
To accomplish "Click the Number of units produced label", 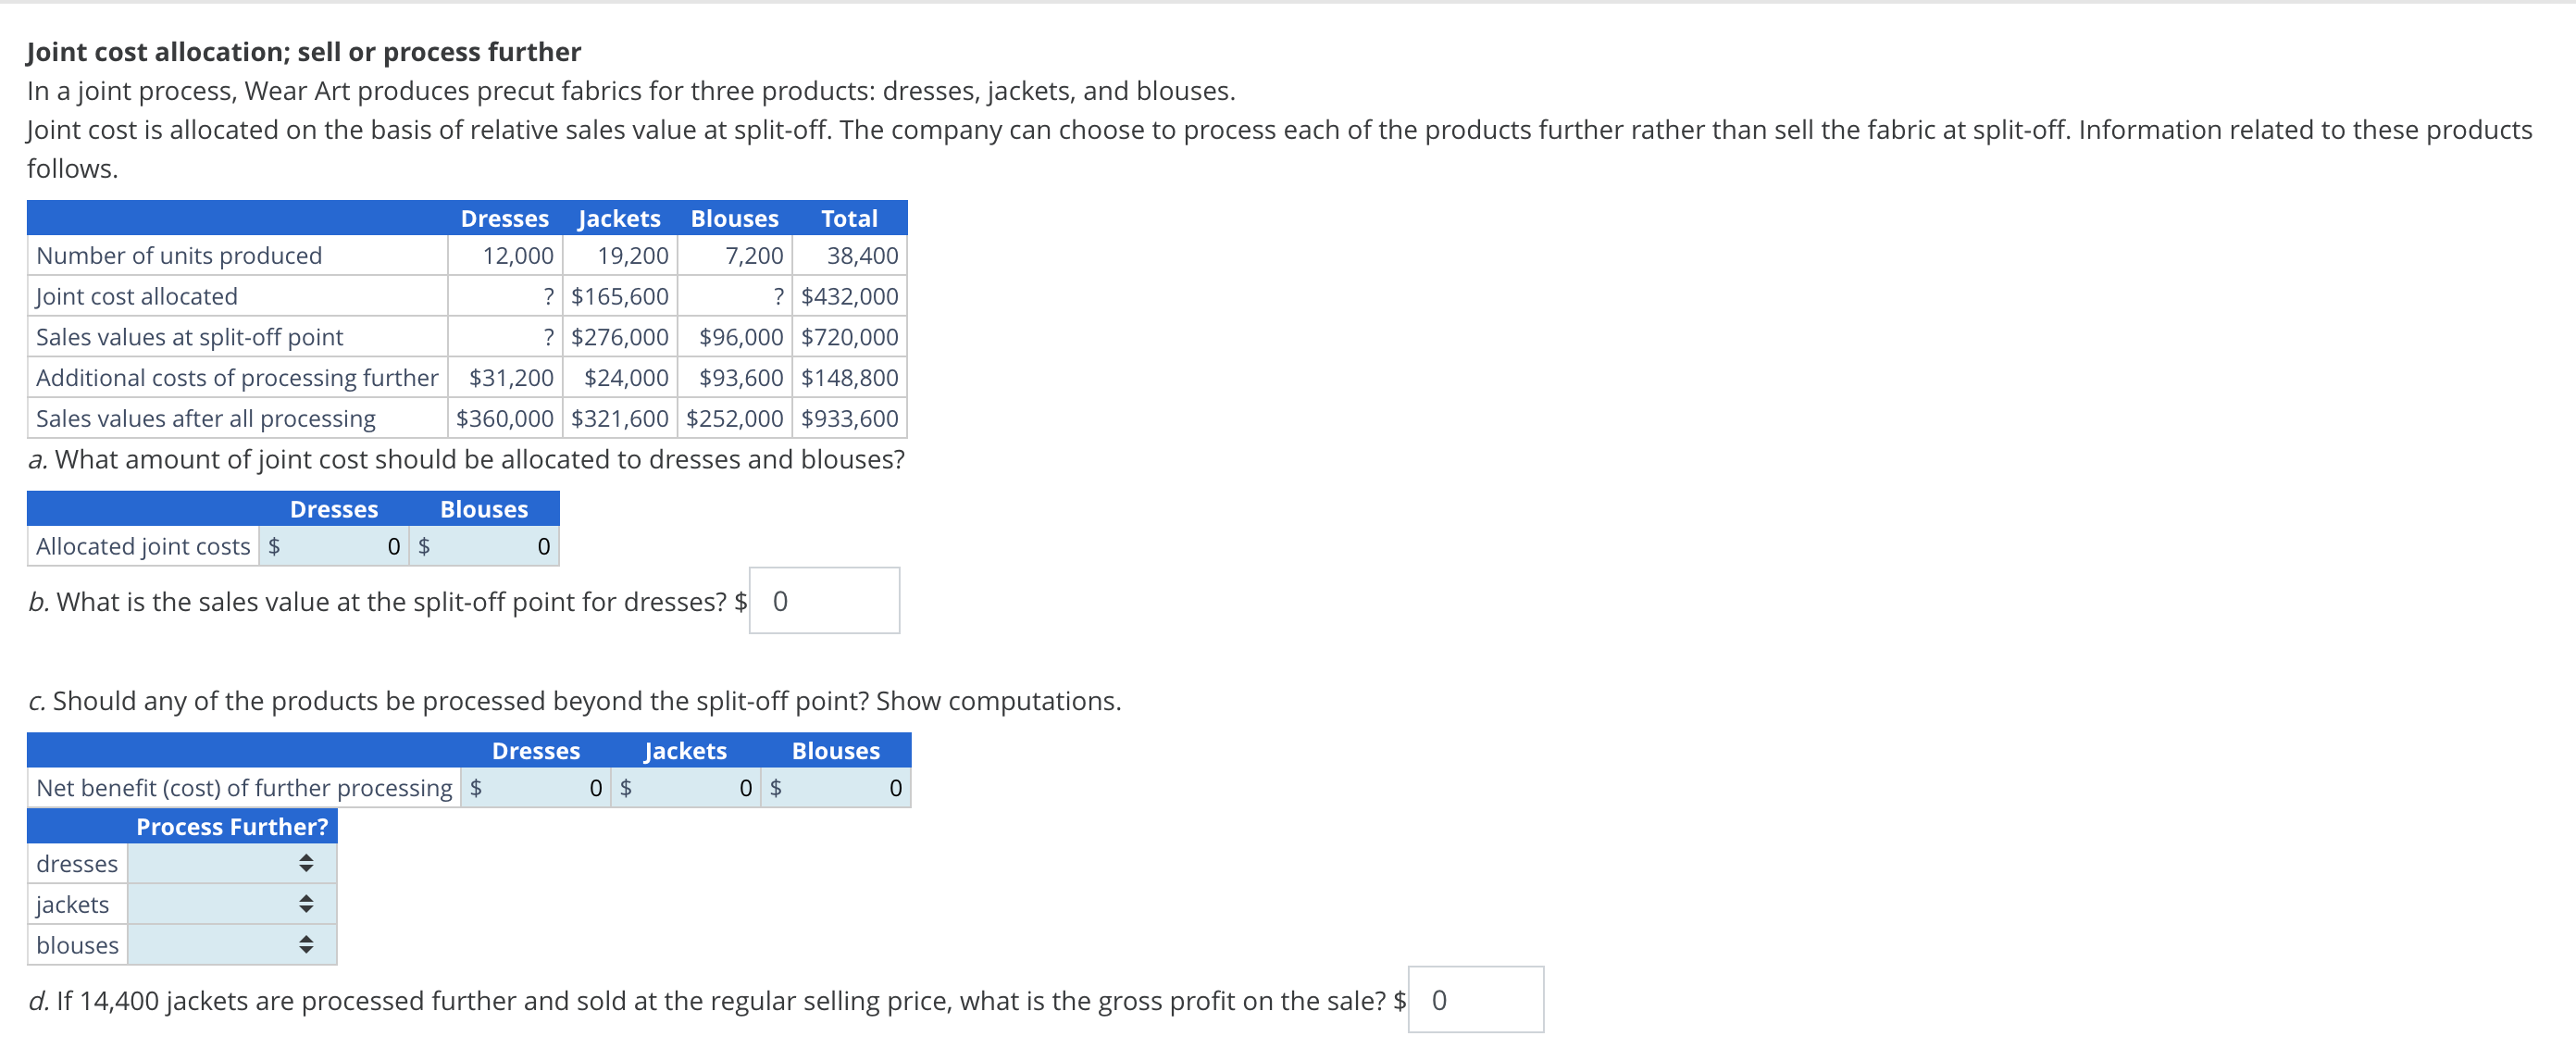I will 179,255.
